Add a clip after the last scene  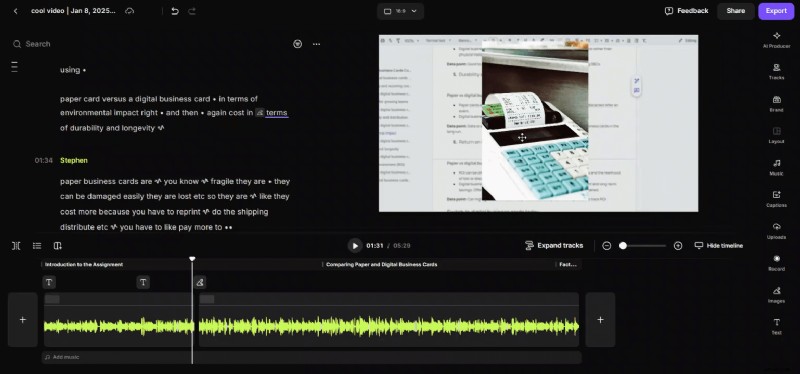pos(600,320)
